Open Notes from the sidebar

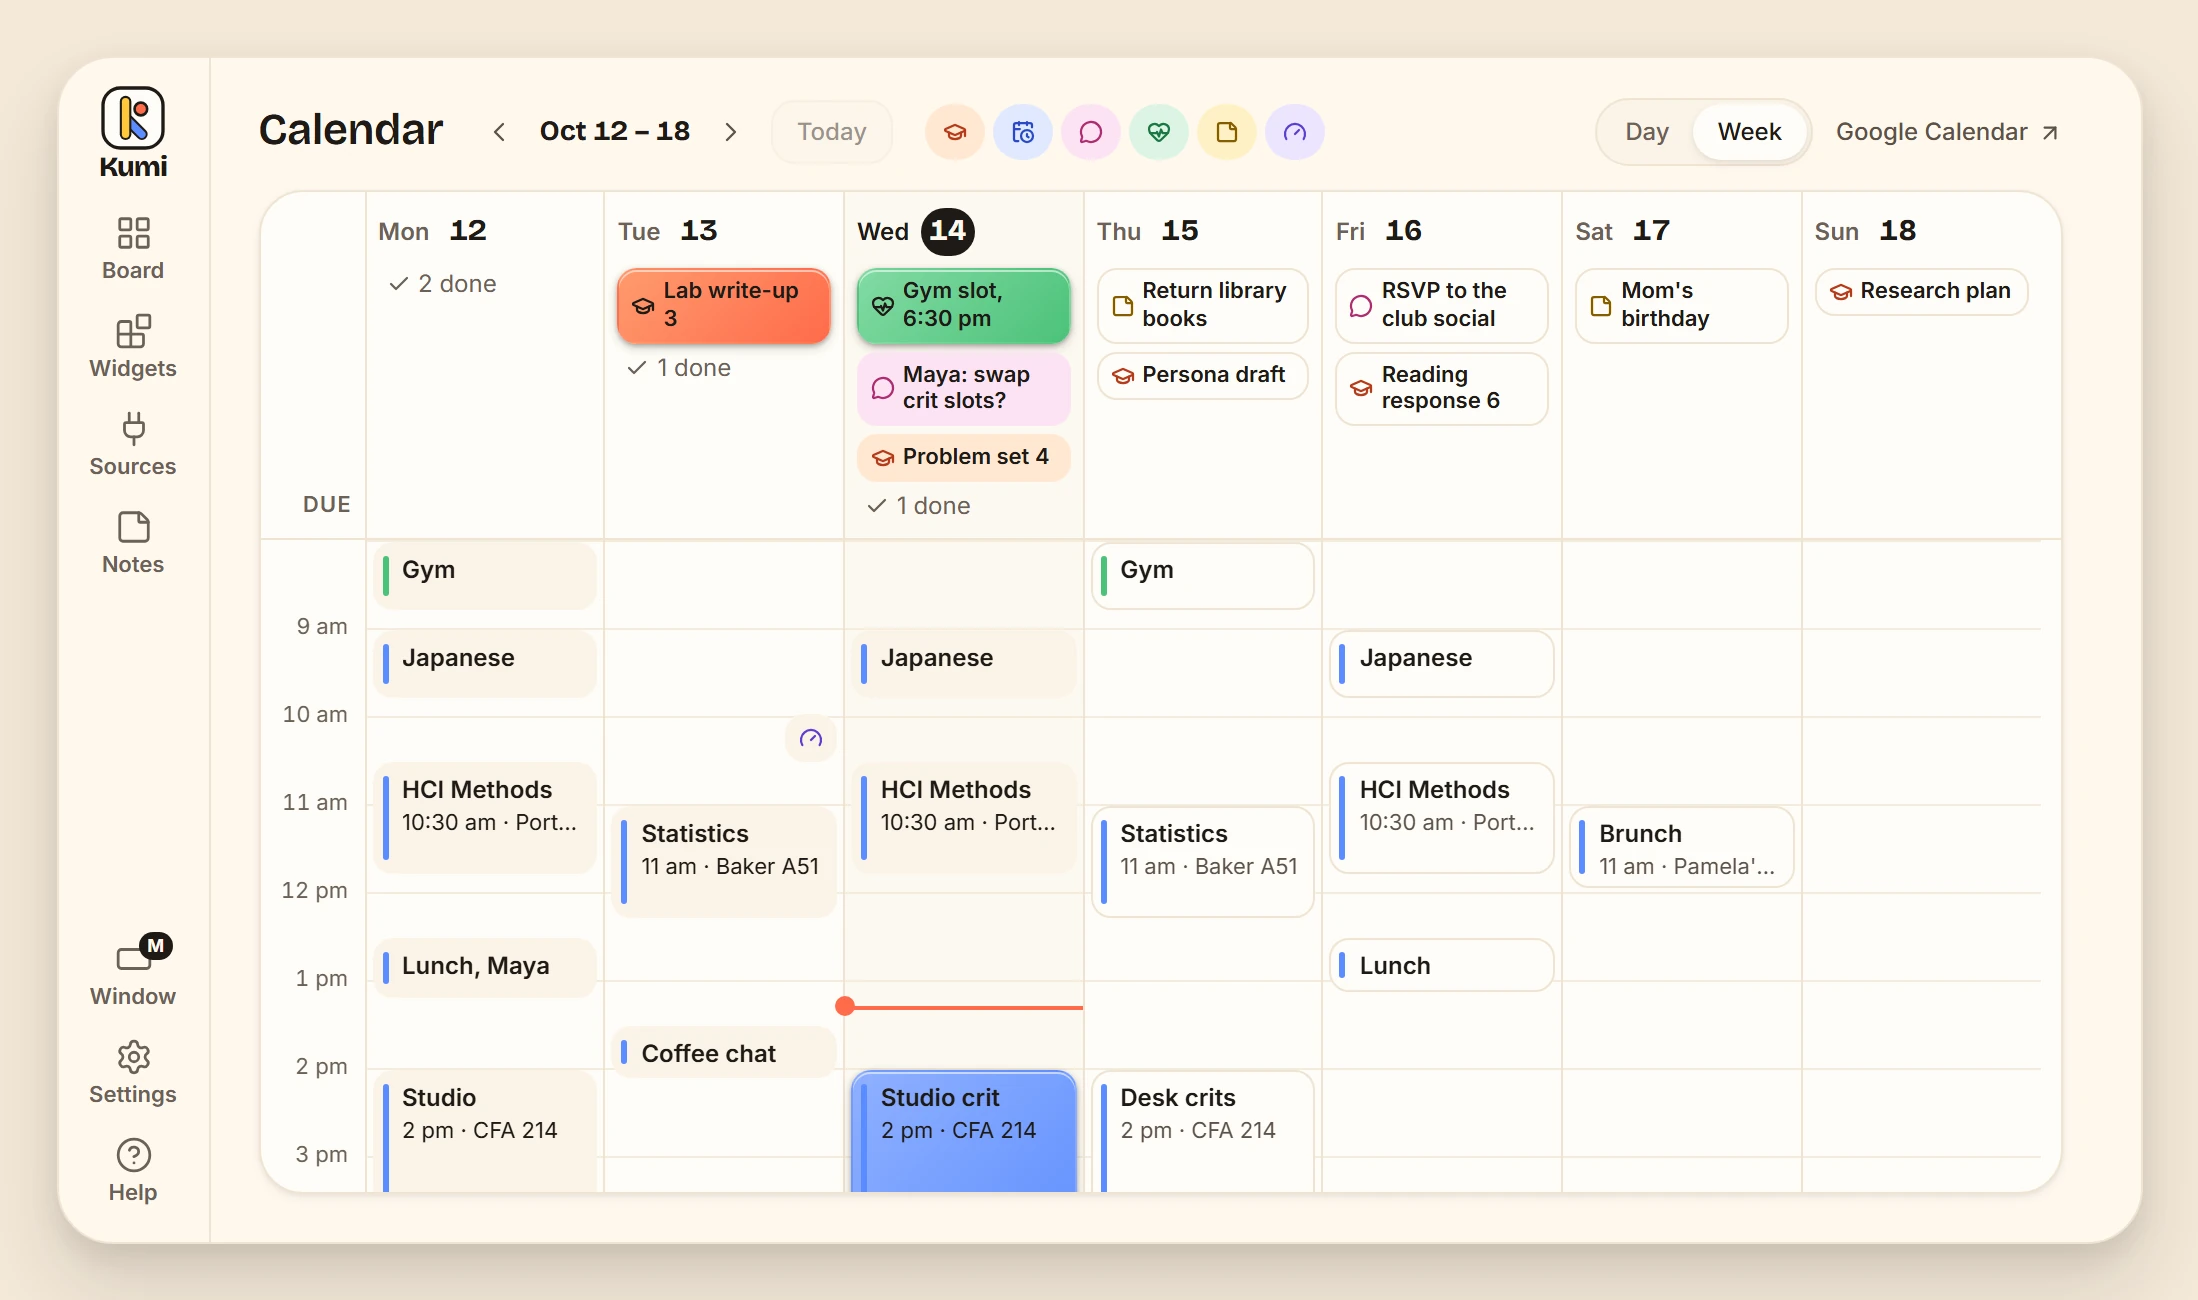point(133,543)
